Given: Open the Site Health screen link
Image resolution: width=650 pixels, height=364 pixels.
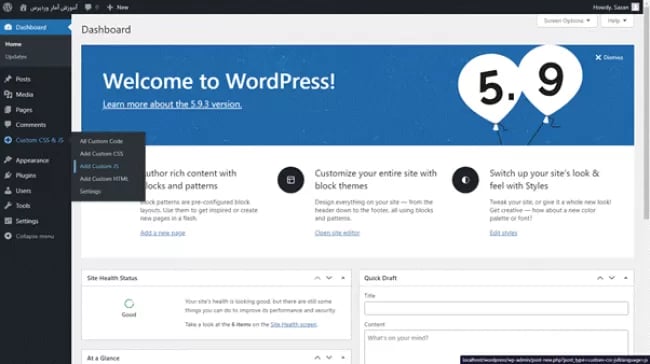Looking at the screenshot, I should point(293,325).
